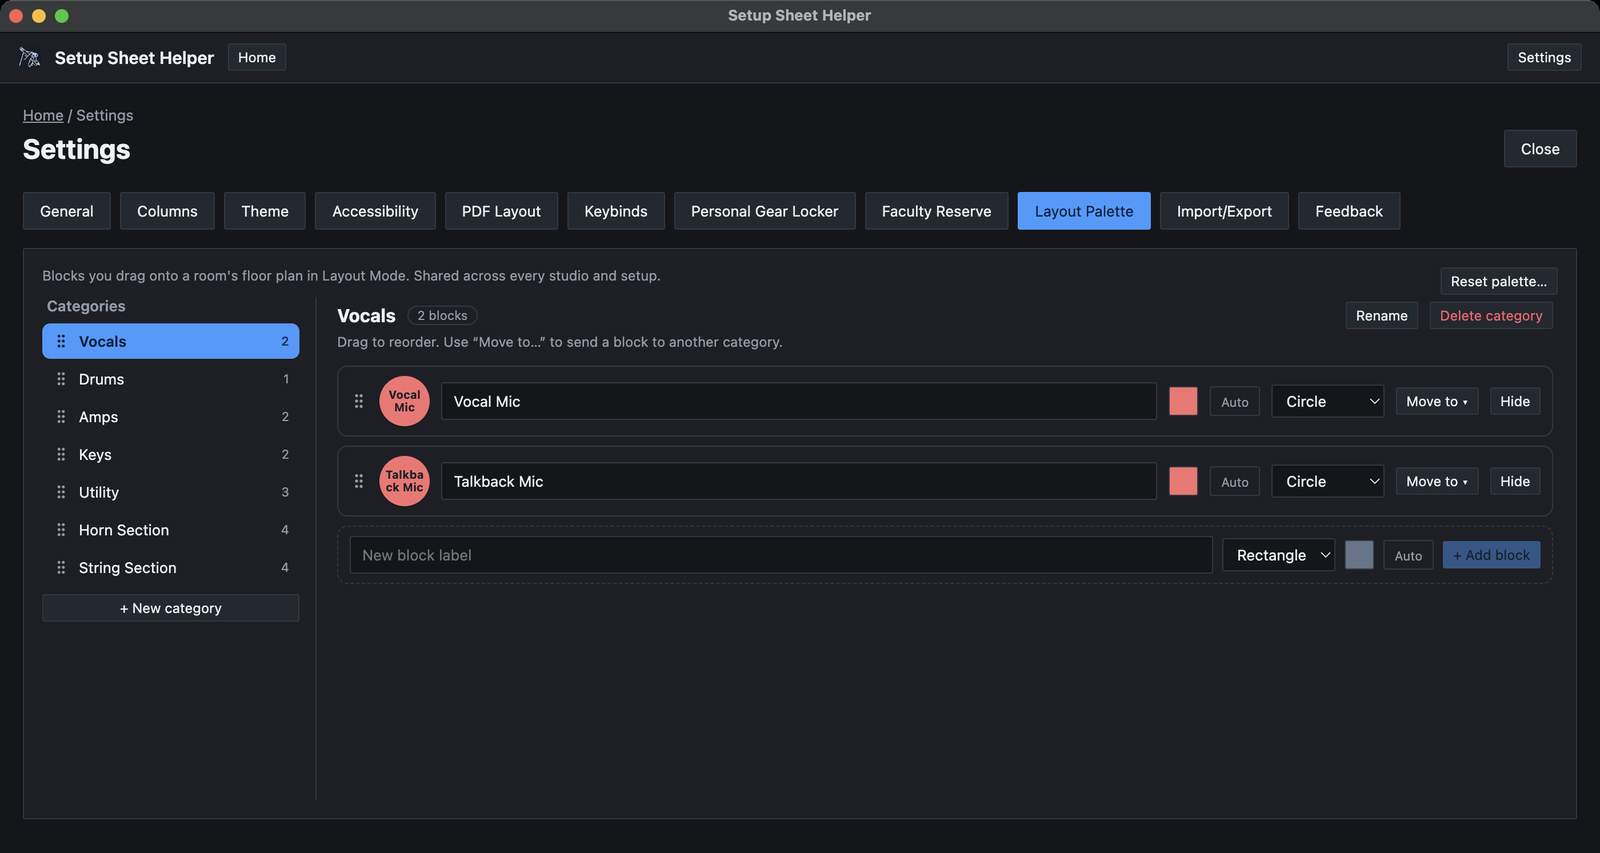
Task: Toggle Auto color for the new block
Action: (x=1408, y=556)
